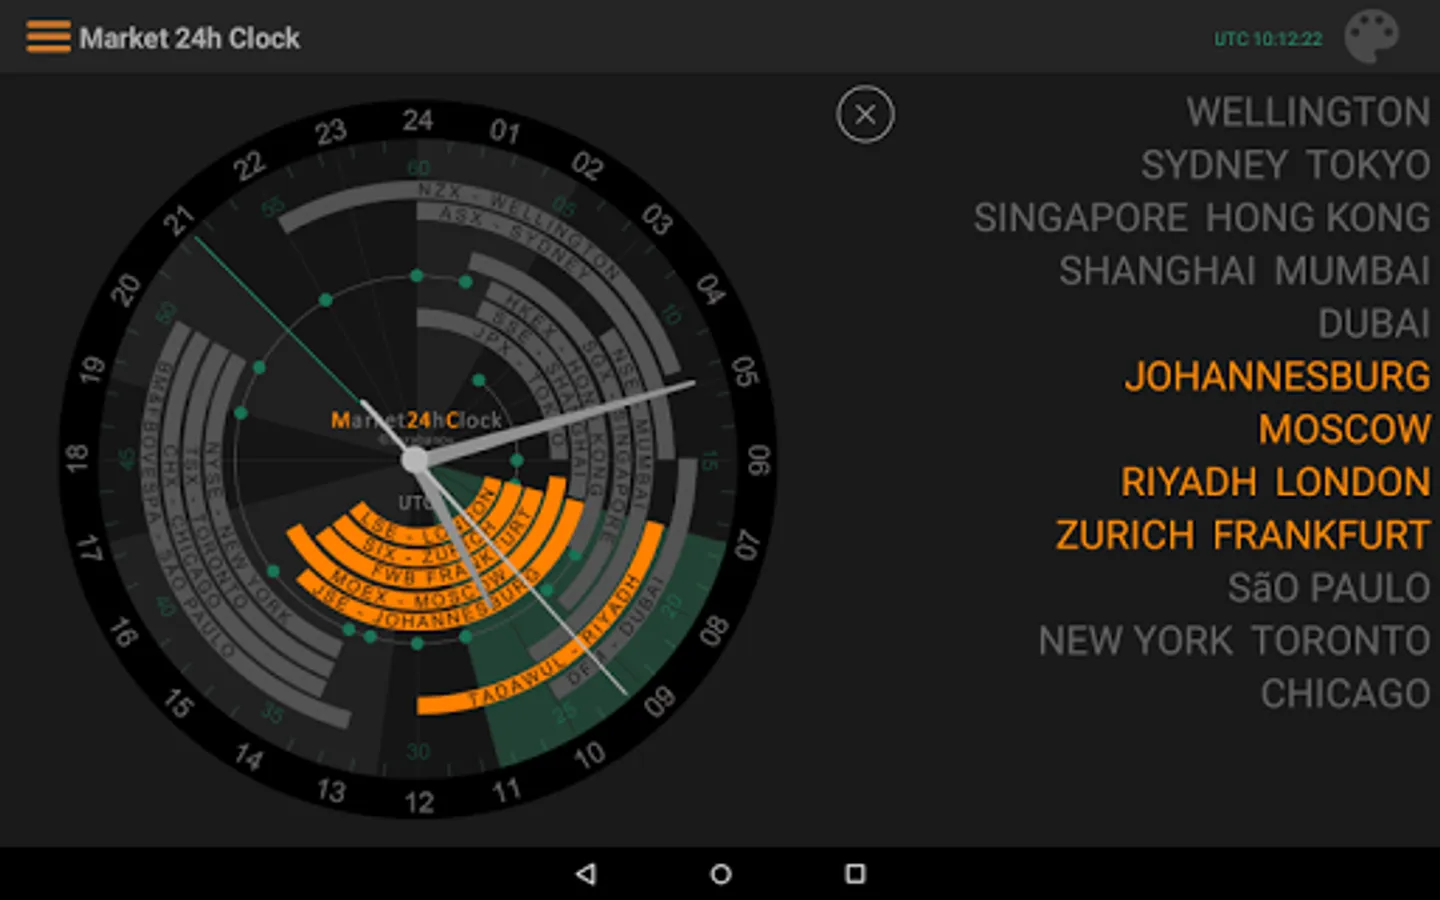Screen dimensions: 1440x900
Task: Tap the Android recent apps button
Action: coord(855,874)
